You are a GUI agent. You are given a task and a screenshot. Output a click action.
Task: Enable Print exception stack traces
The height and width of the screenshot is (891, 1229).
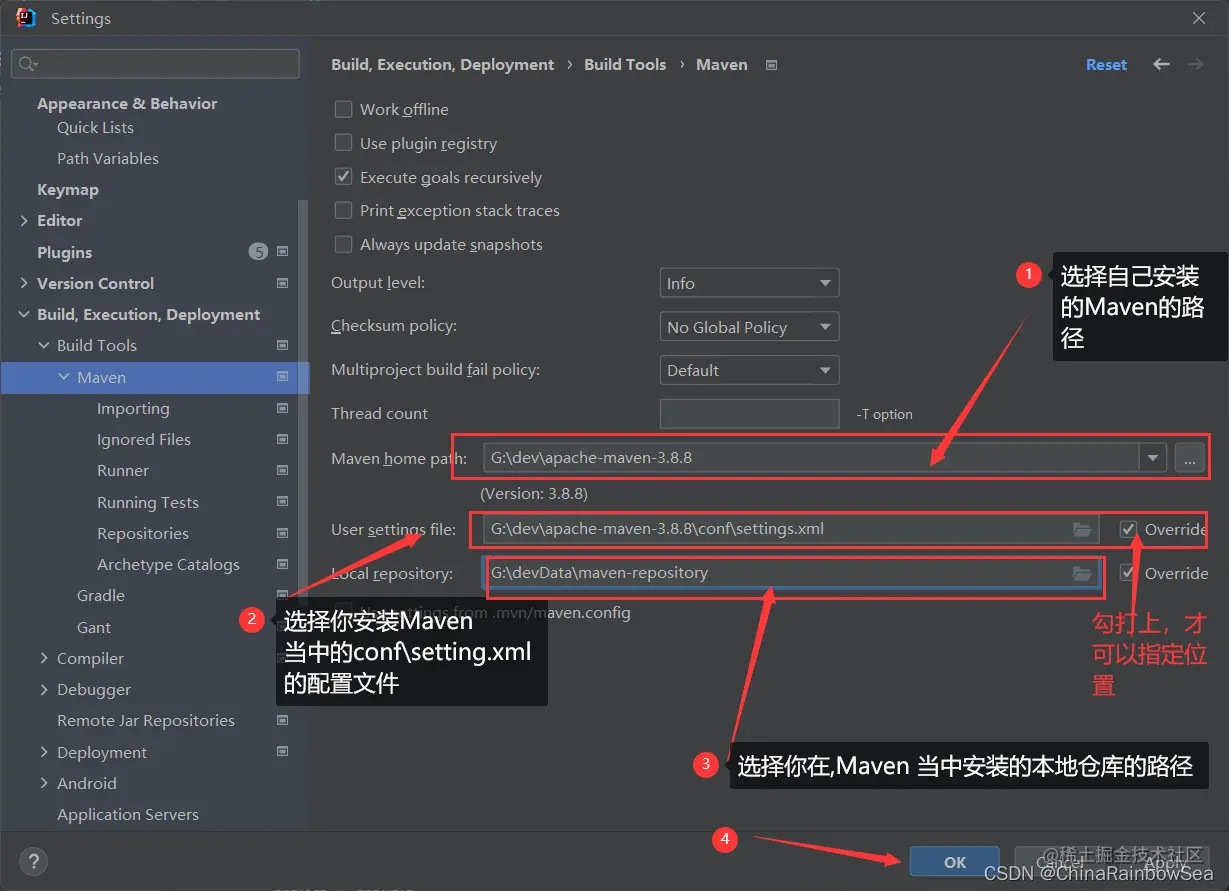[343, 210]
